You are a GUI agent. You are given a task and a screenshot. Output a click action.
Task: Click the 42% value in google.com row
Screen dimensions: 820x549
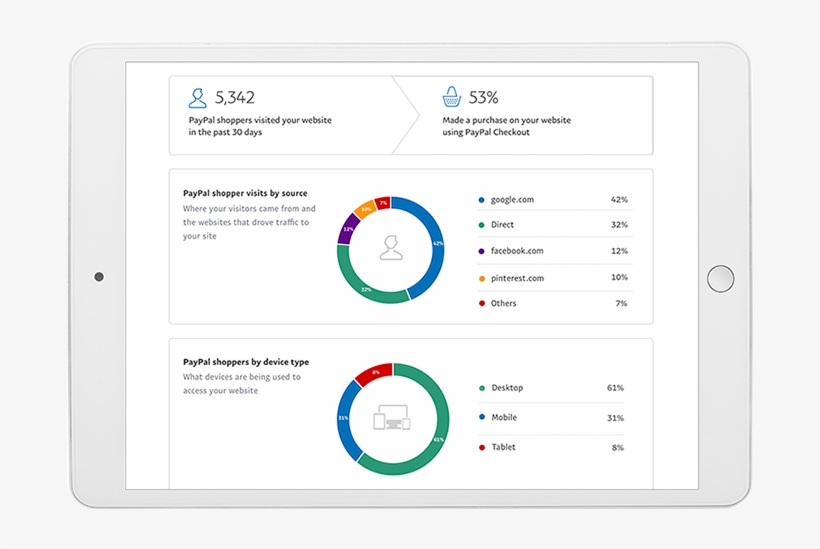click(x=619, y=200)
